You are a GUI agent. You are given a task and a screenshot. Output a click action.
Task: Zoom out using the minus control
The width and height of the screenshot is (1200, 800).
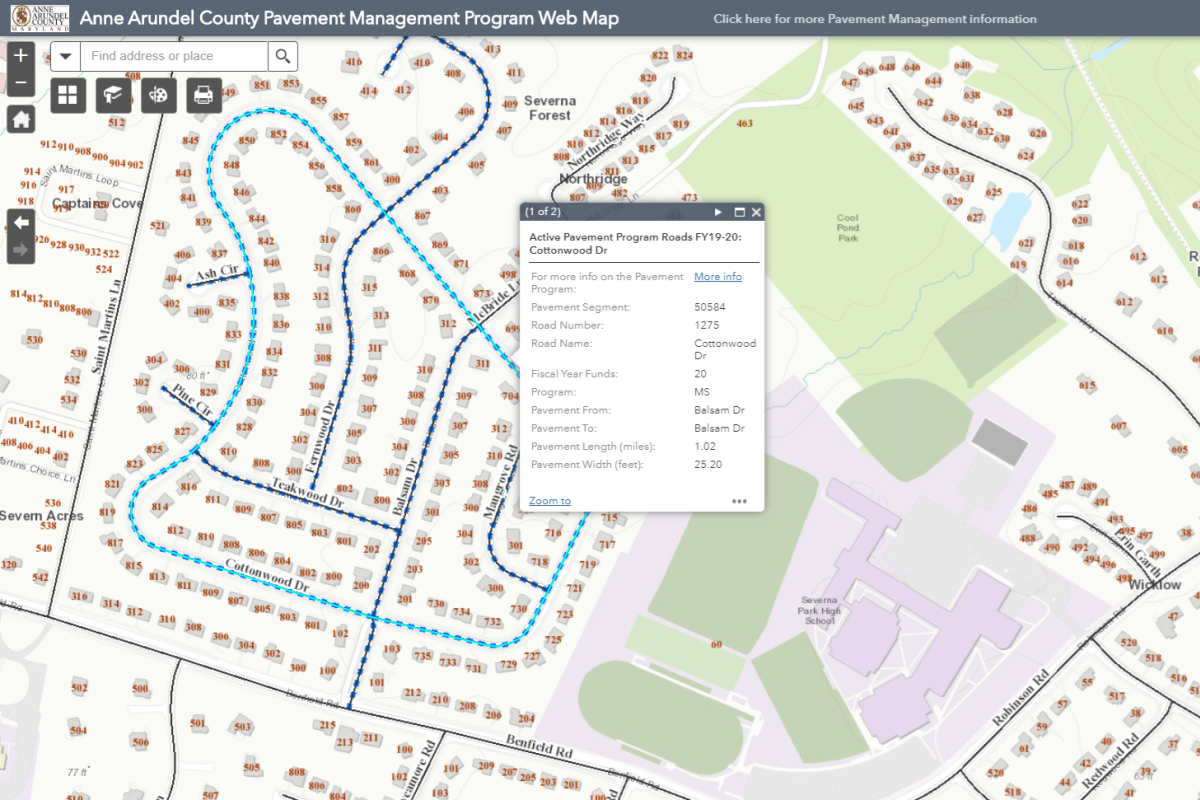[x=20, y=76]
